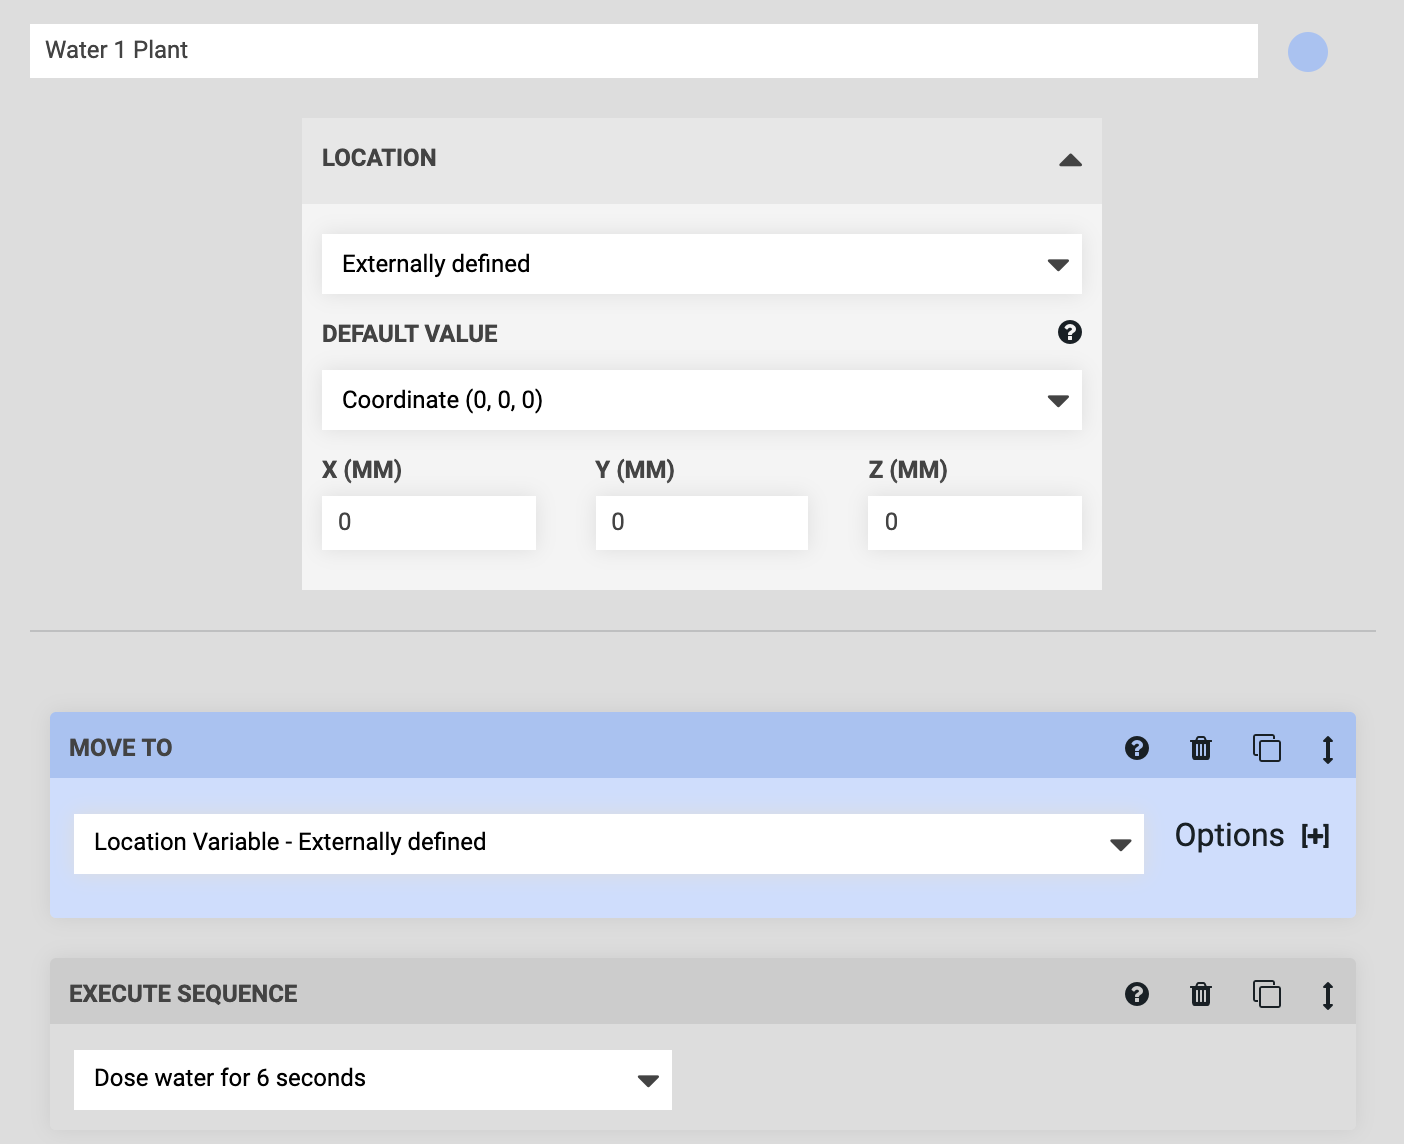Click Execute Sequence drag handle icon

1327,995
